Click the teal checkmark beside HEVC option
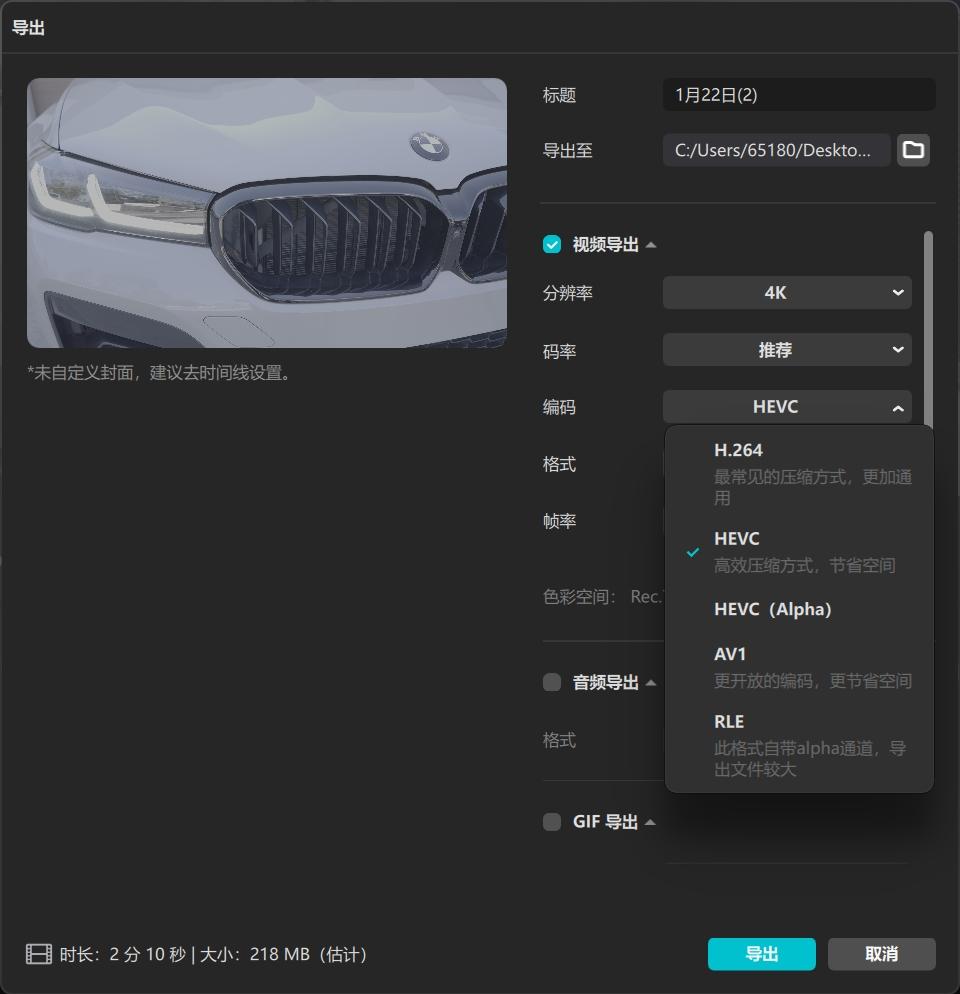The width and height of the screenshot is (960, 994). click(691, 551)
